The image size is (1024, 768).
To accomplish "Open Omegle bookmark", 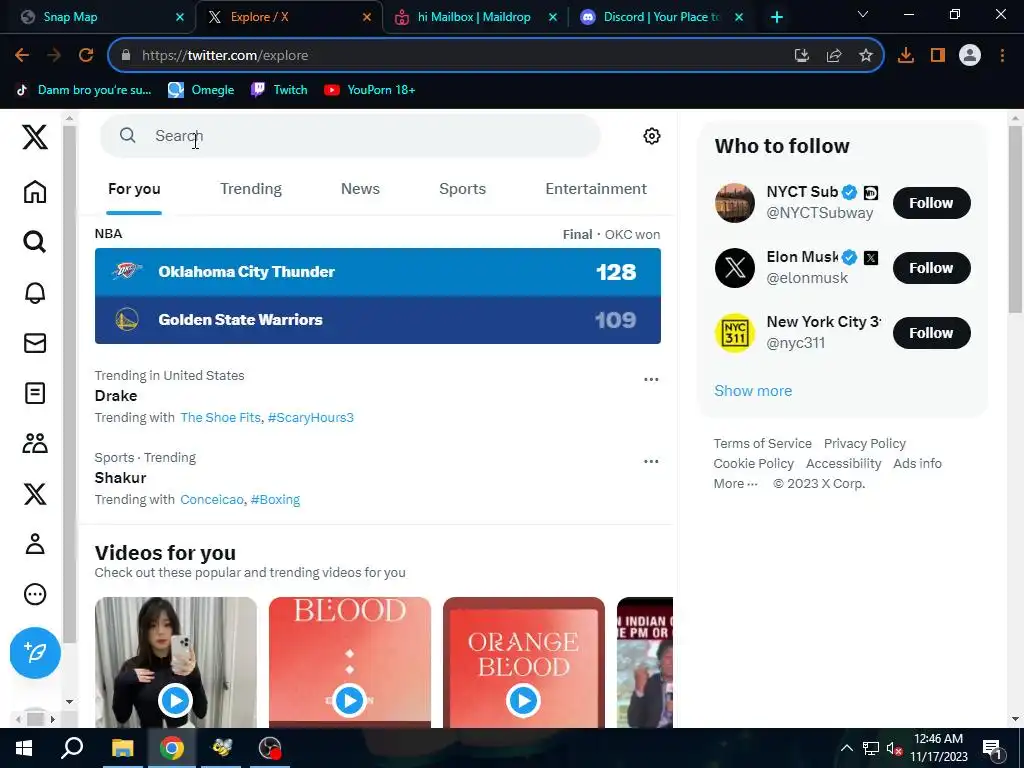I will (x=201, y=90).
